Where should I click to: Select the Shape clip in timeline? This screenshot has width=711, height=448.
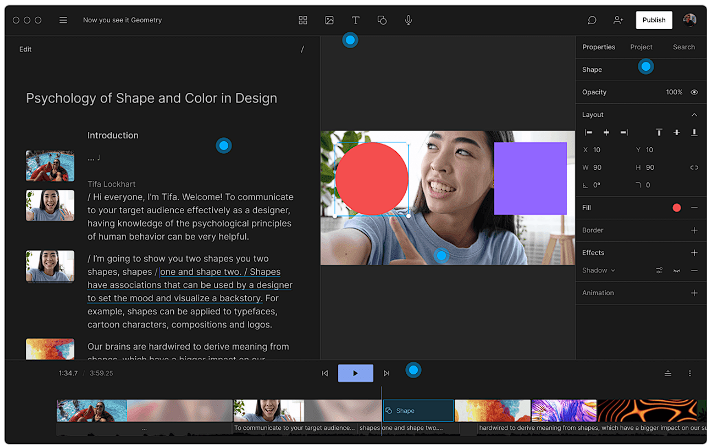[x=418, y=410]
